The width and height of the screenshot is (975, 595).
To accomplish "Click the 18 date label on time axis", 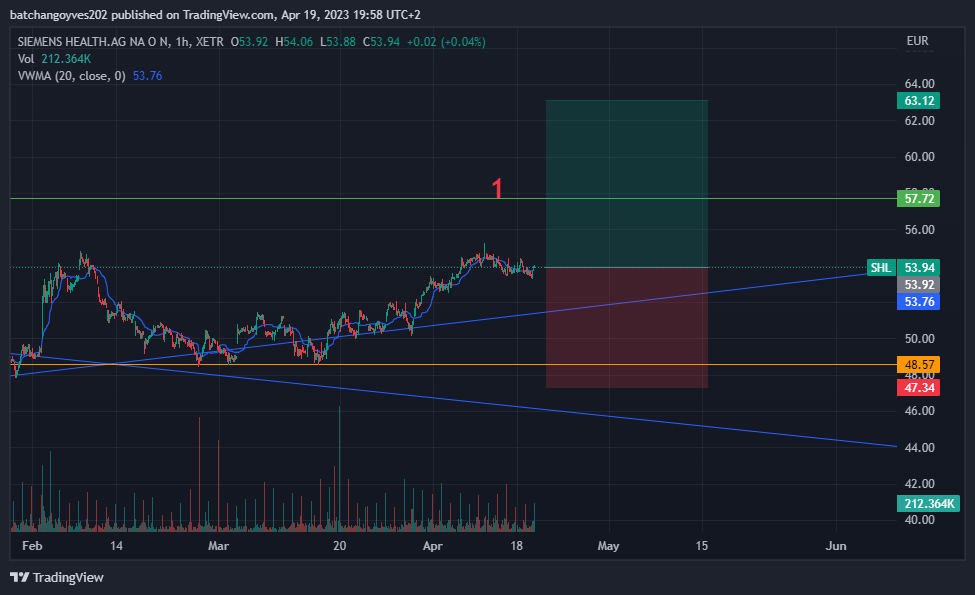I will [516, 546].
